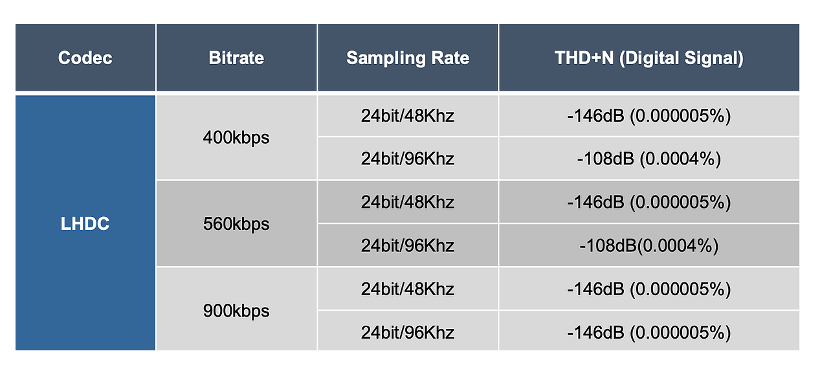Screen dimensions: 832x374
Task: Select the 560kbps bitrate cell
Action: click(237, 224)
